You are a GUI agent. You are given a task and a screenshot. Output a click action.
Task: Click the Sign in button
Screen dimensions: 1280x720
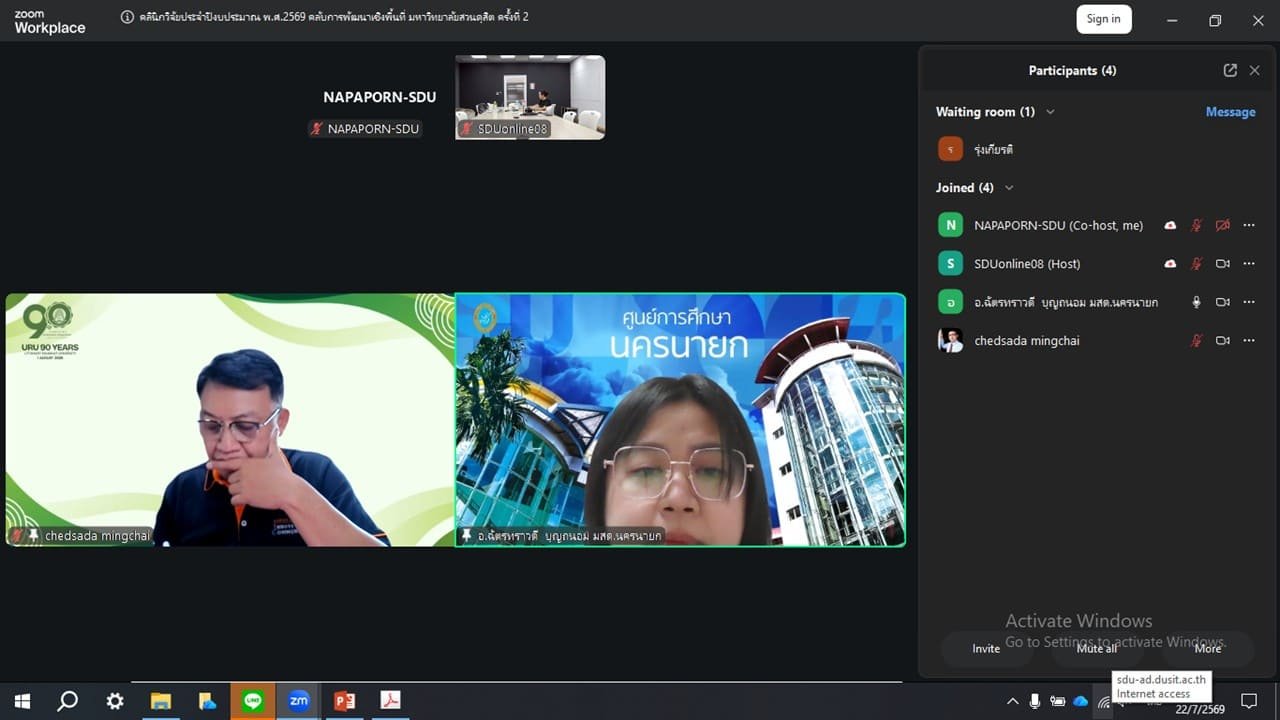pyautogui.click(x=1104, y=19)
